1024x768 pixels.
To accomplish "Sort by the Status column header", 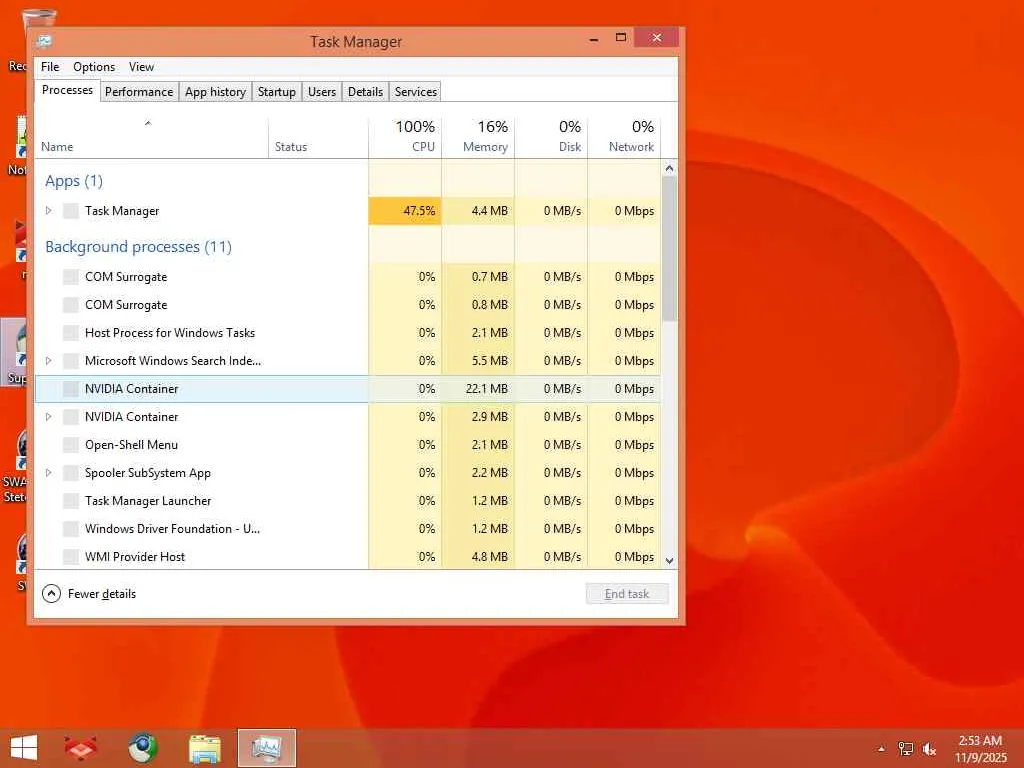I will pos(319,137).
